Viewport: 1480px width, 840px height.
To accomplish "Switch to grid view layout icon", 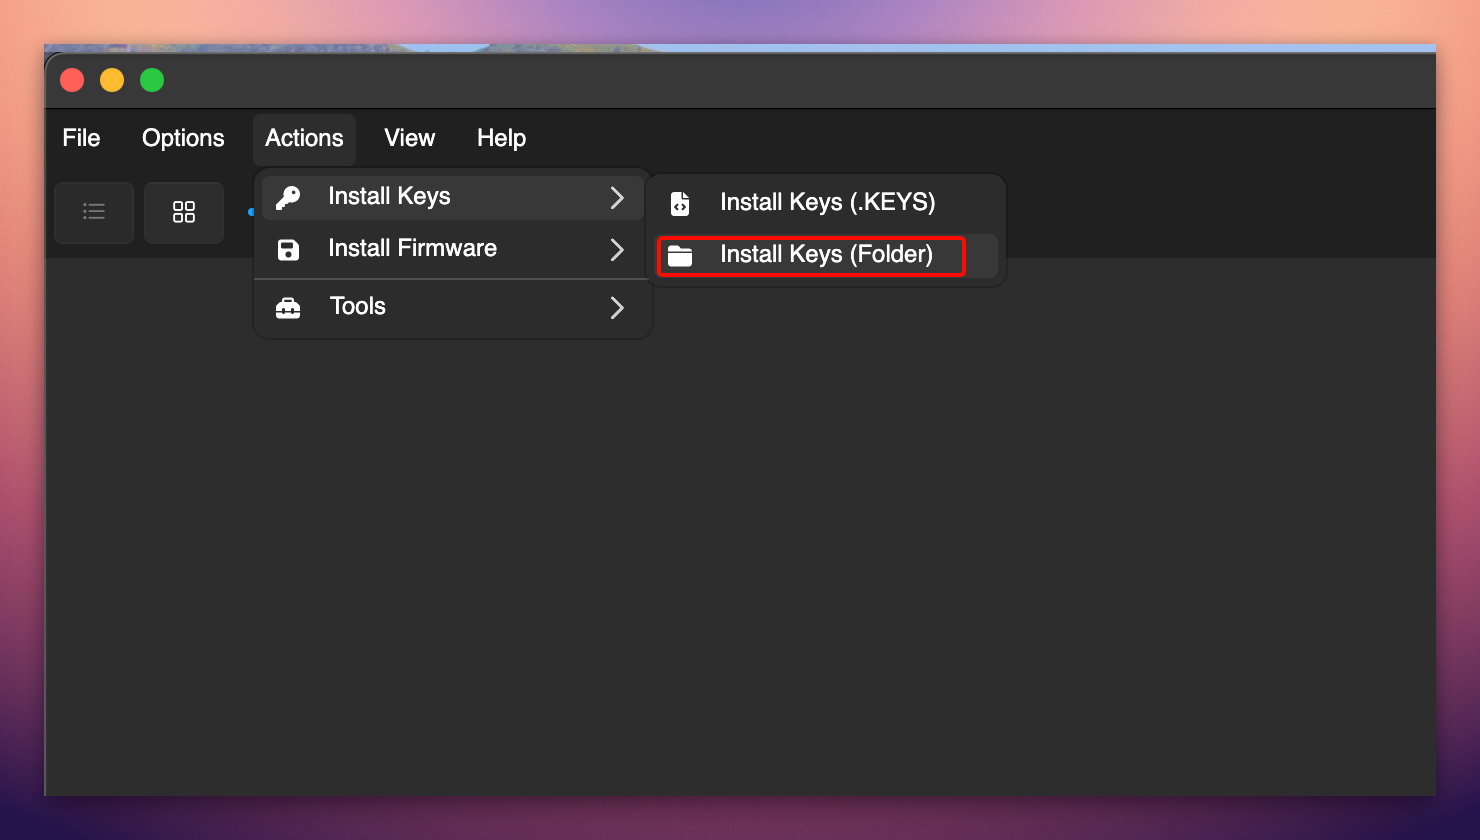I will [x=184, y=212].
